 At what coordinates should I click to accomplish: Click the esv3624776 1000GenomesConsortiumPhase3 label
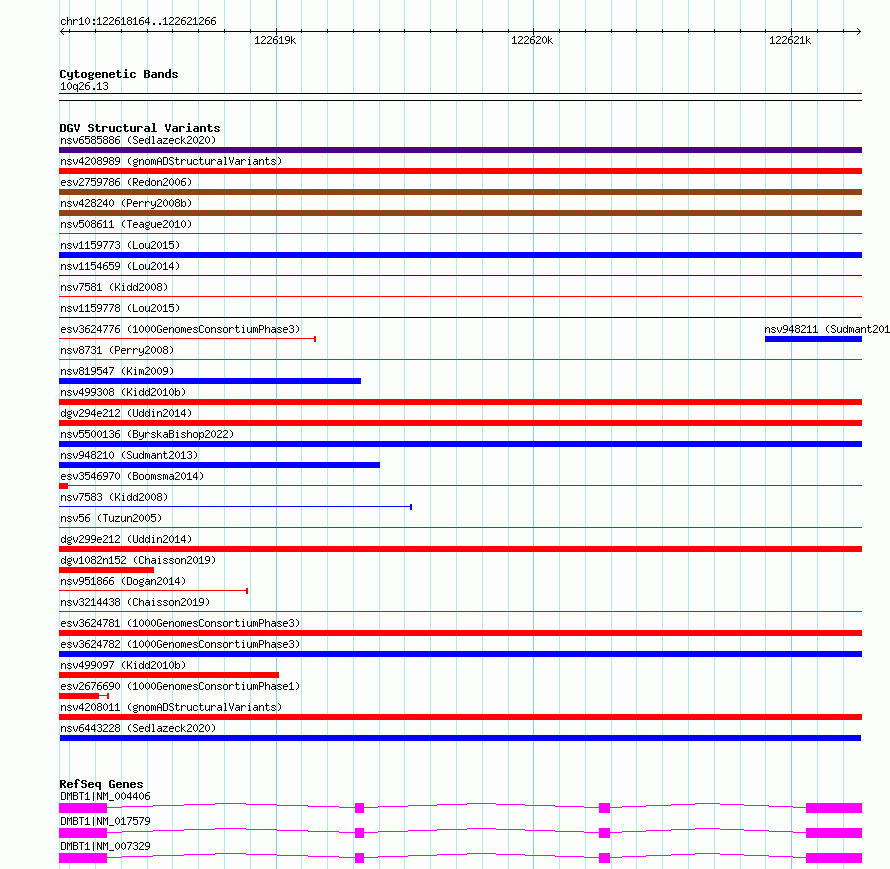(x=180, y=329)
